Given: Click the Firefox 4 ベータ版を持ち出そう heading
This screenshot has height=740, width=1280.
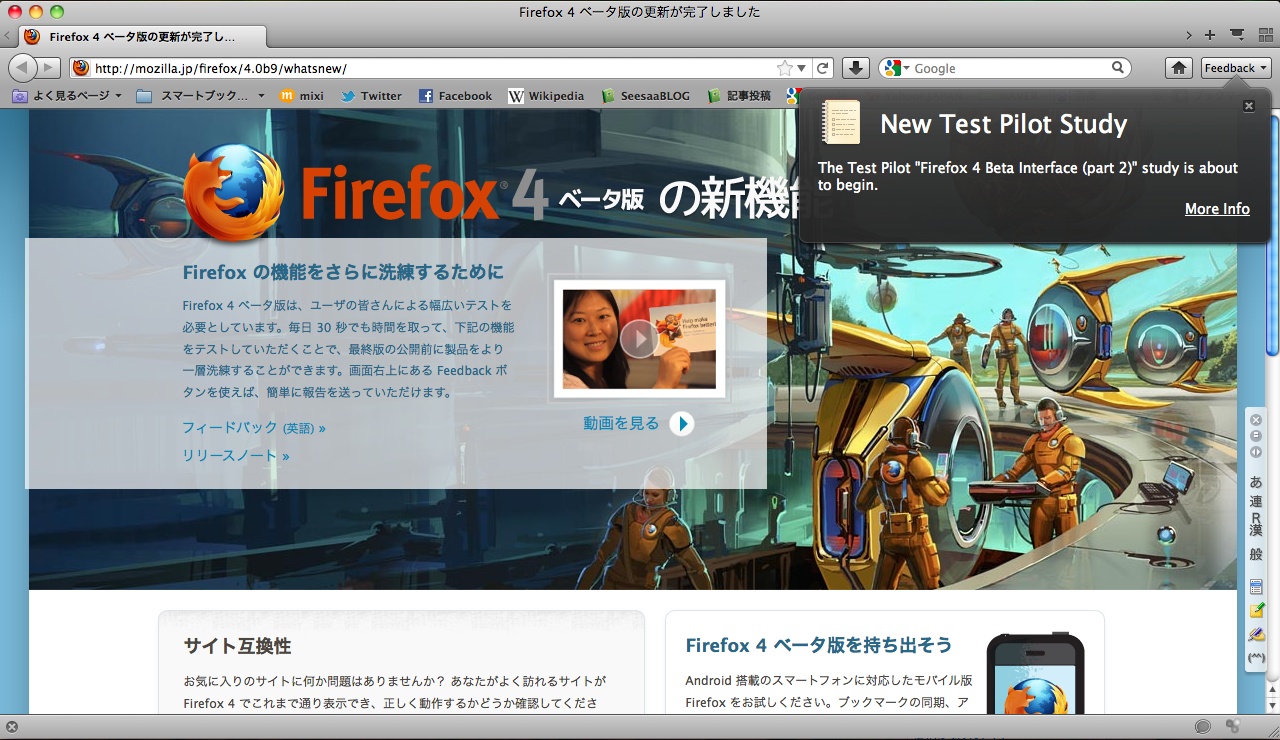Looking at the screenshot, I should pos(819,645).
